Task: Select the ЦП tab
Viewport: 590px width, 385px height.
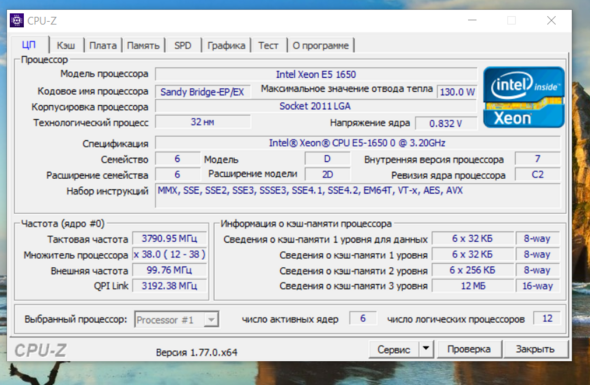Action: point(29,45)
